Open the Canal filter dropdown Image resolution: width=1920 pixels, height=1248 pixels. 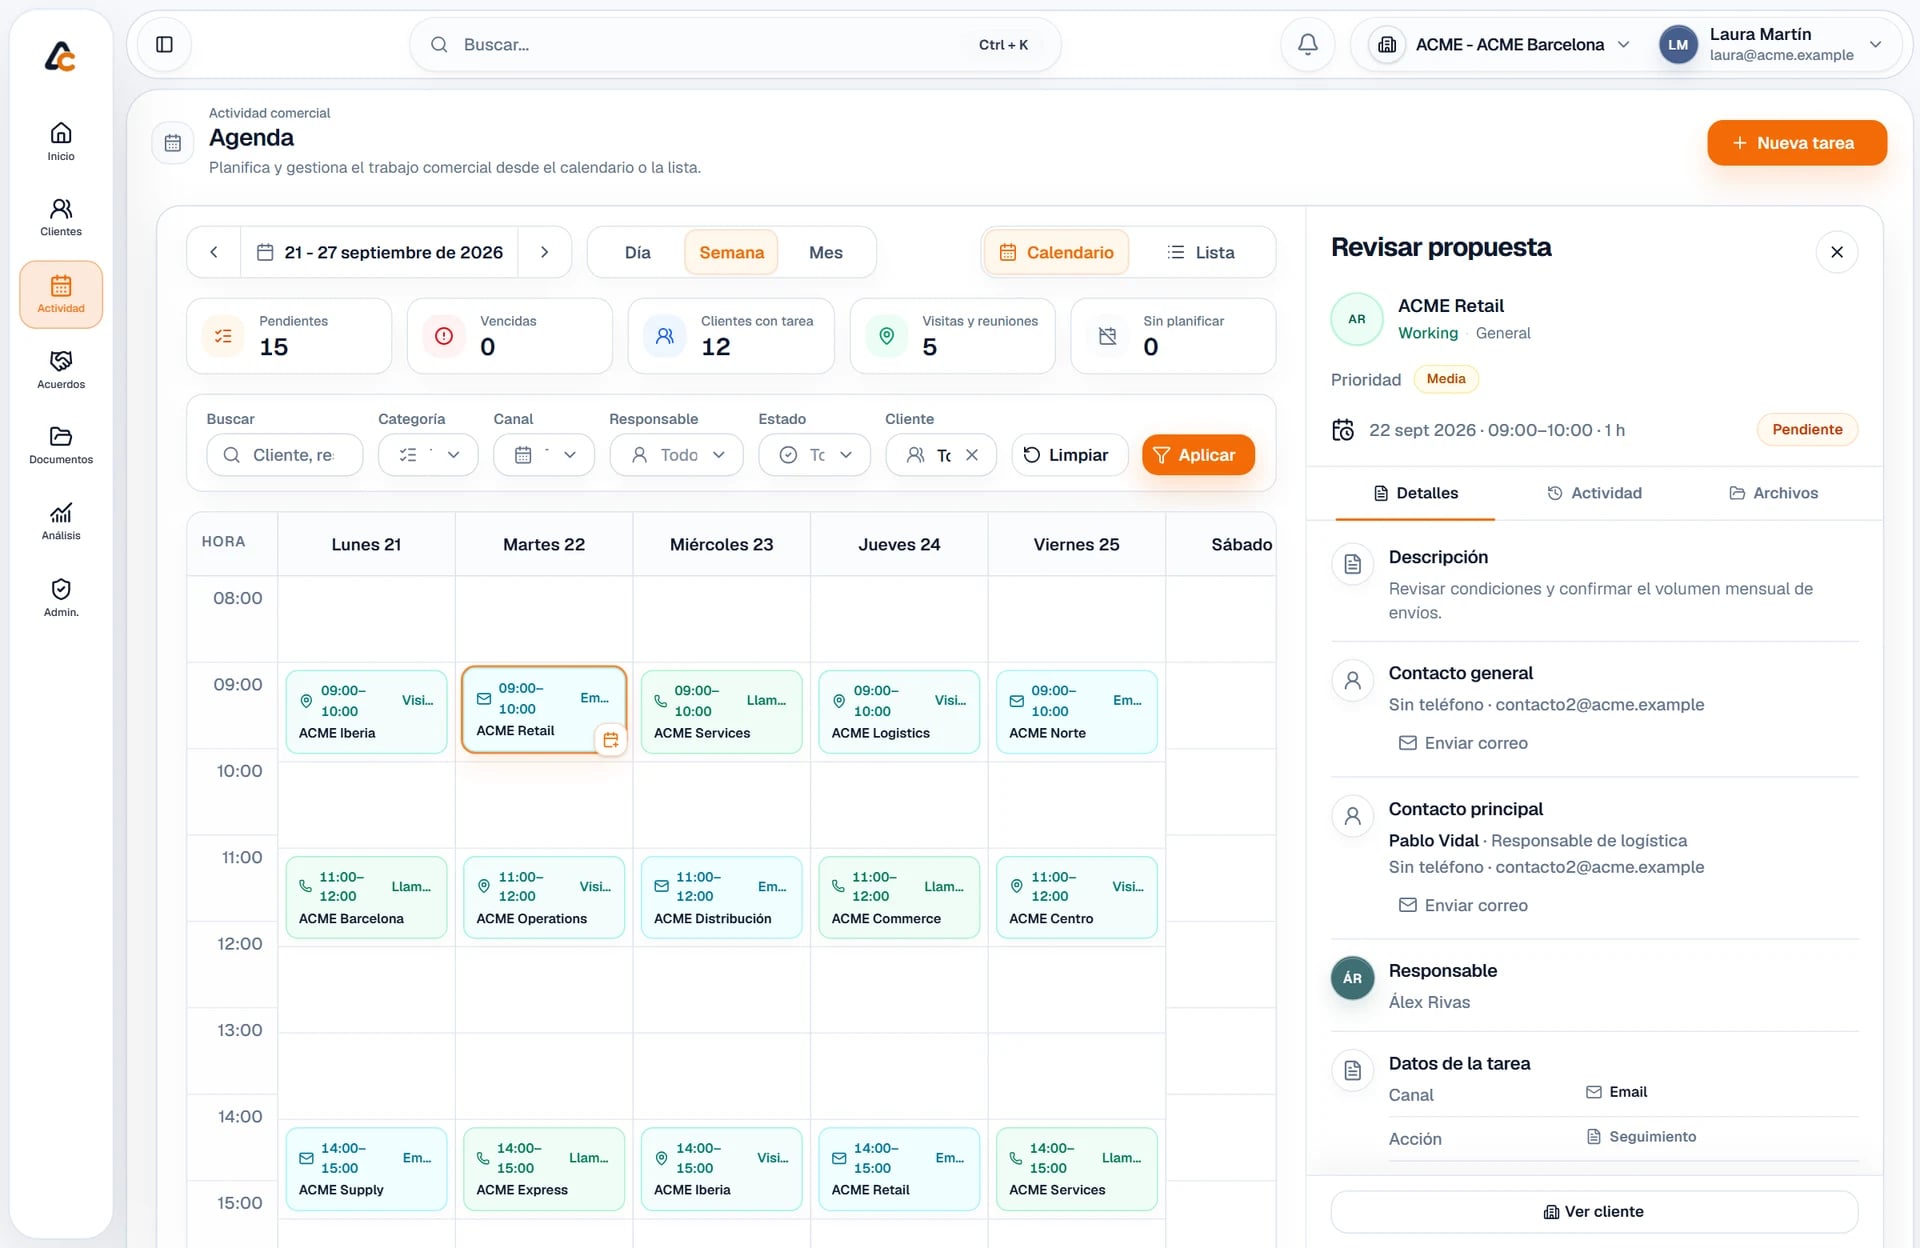pyautogui.click(x=544, y=455)
